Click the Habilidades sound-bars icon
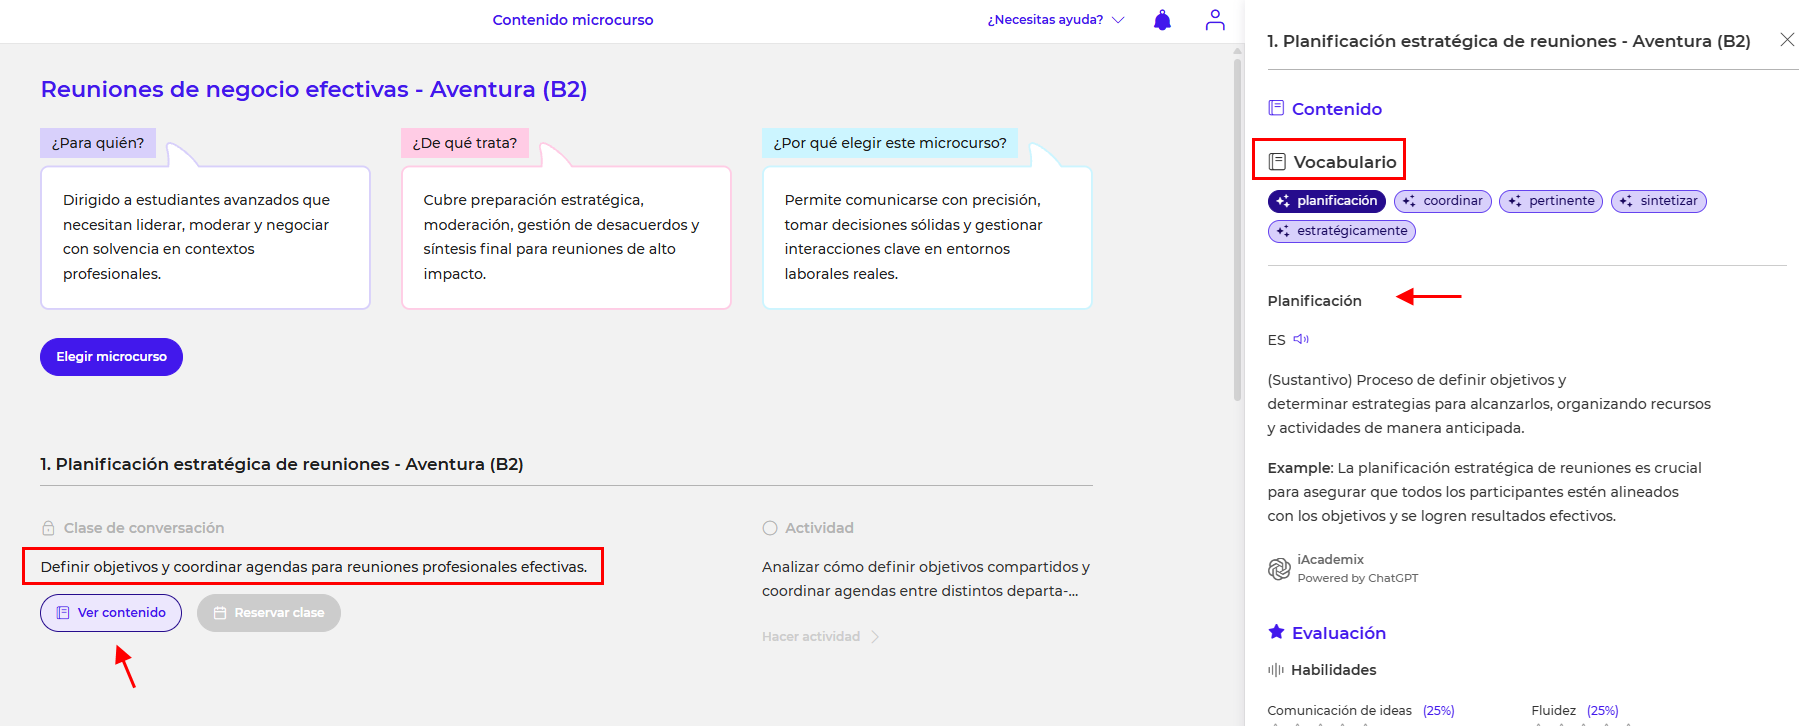 (1276, 670)
